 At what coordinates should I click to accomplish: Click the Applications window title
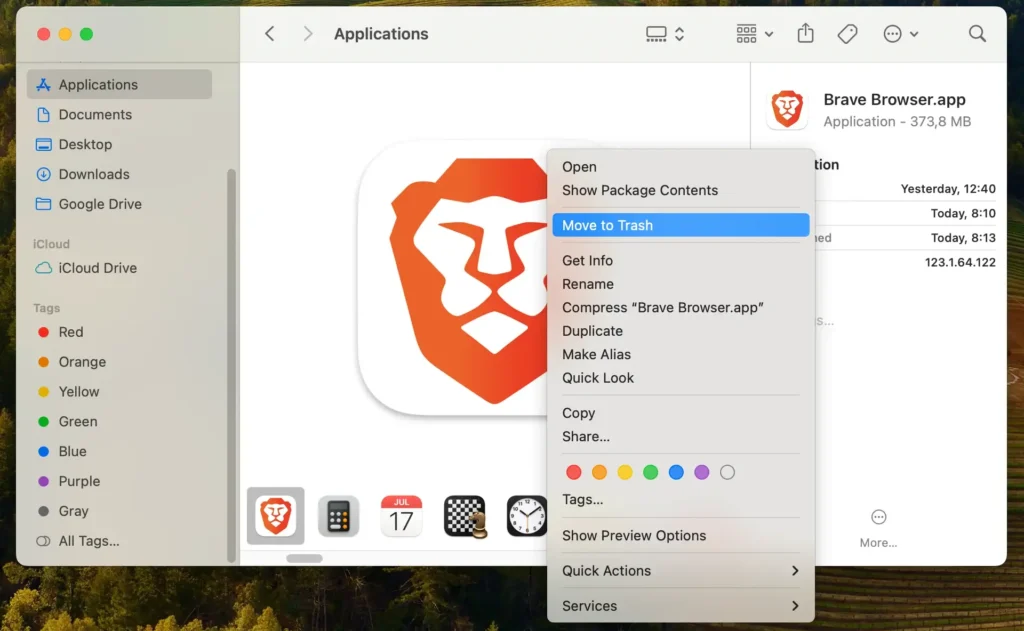point(381,34)
